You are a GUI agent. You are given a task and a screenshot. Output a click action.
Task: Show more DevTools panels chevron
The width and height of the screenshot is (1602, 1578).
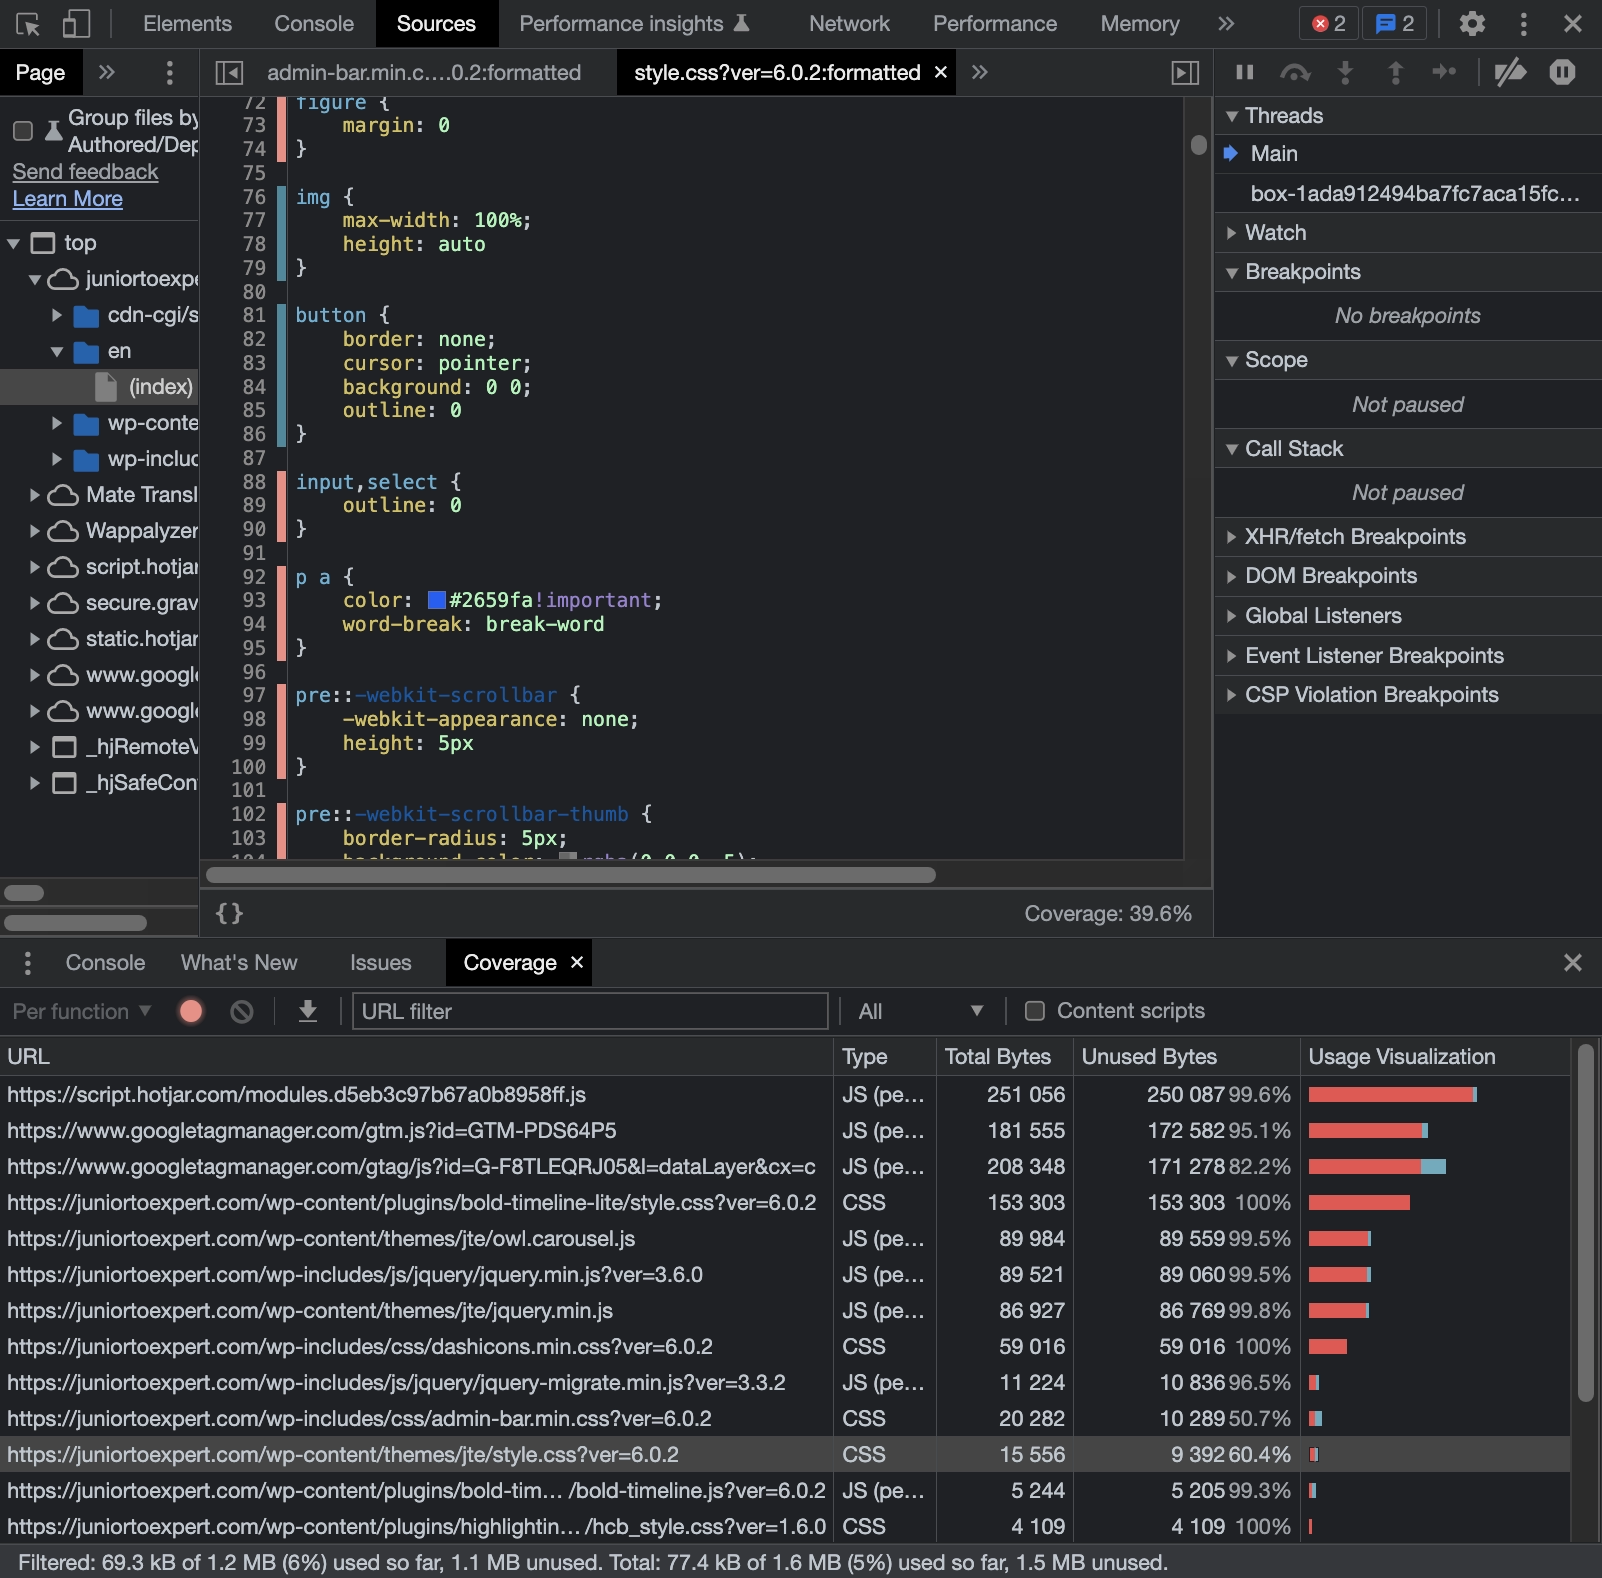pyautogui.click(x=1226, y=23)
